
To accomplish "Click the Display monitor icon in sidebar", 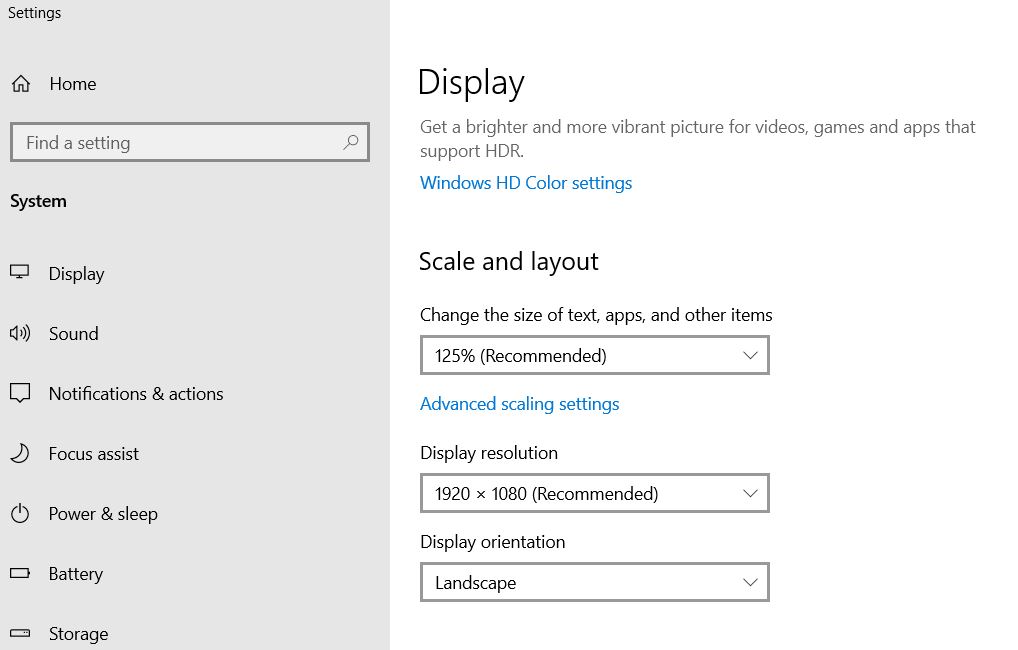I will 19,272.
